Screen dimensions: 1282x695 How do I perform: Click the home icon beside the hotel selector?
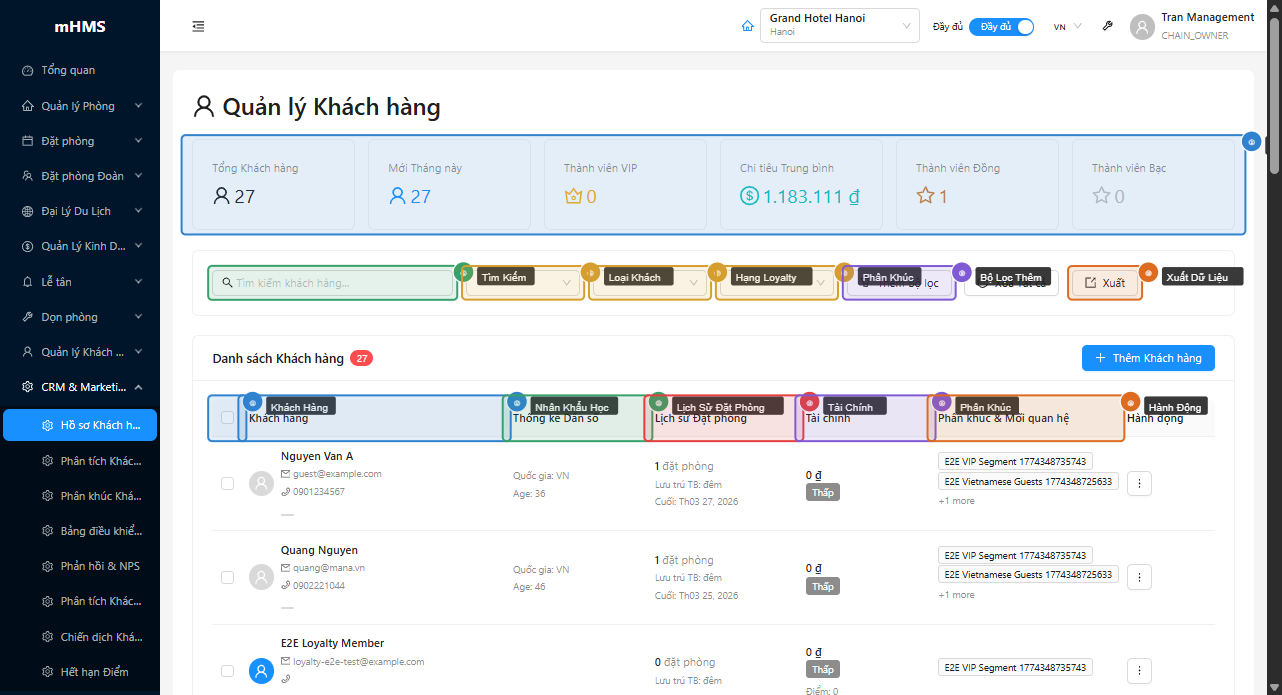click(747, 26)
